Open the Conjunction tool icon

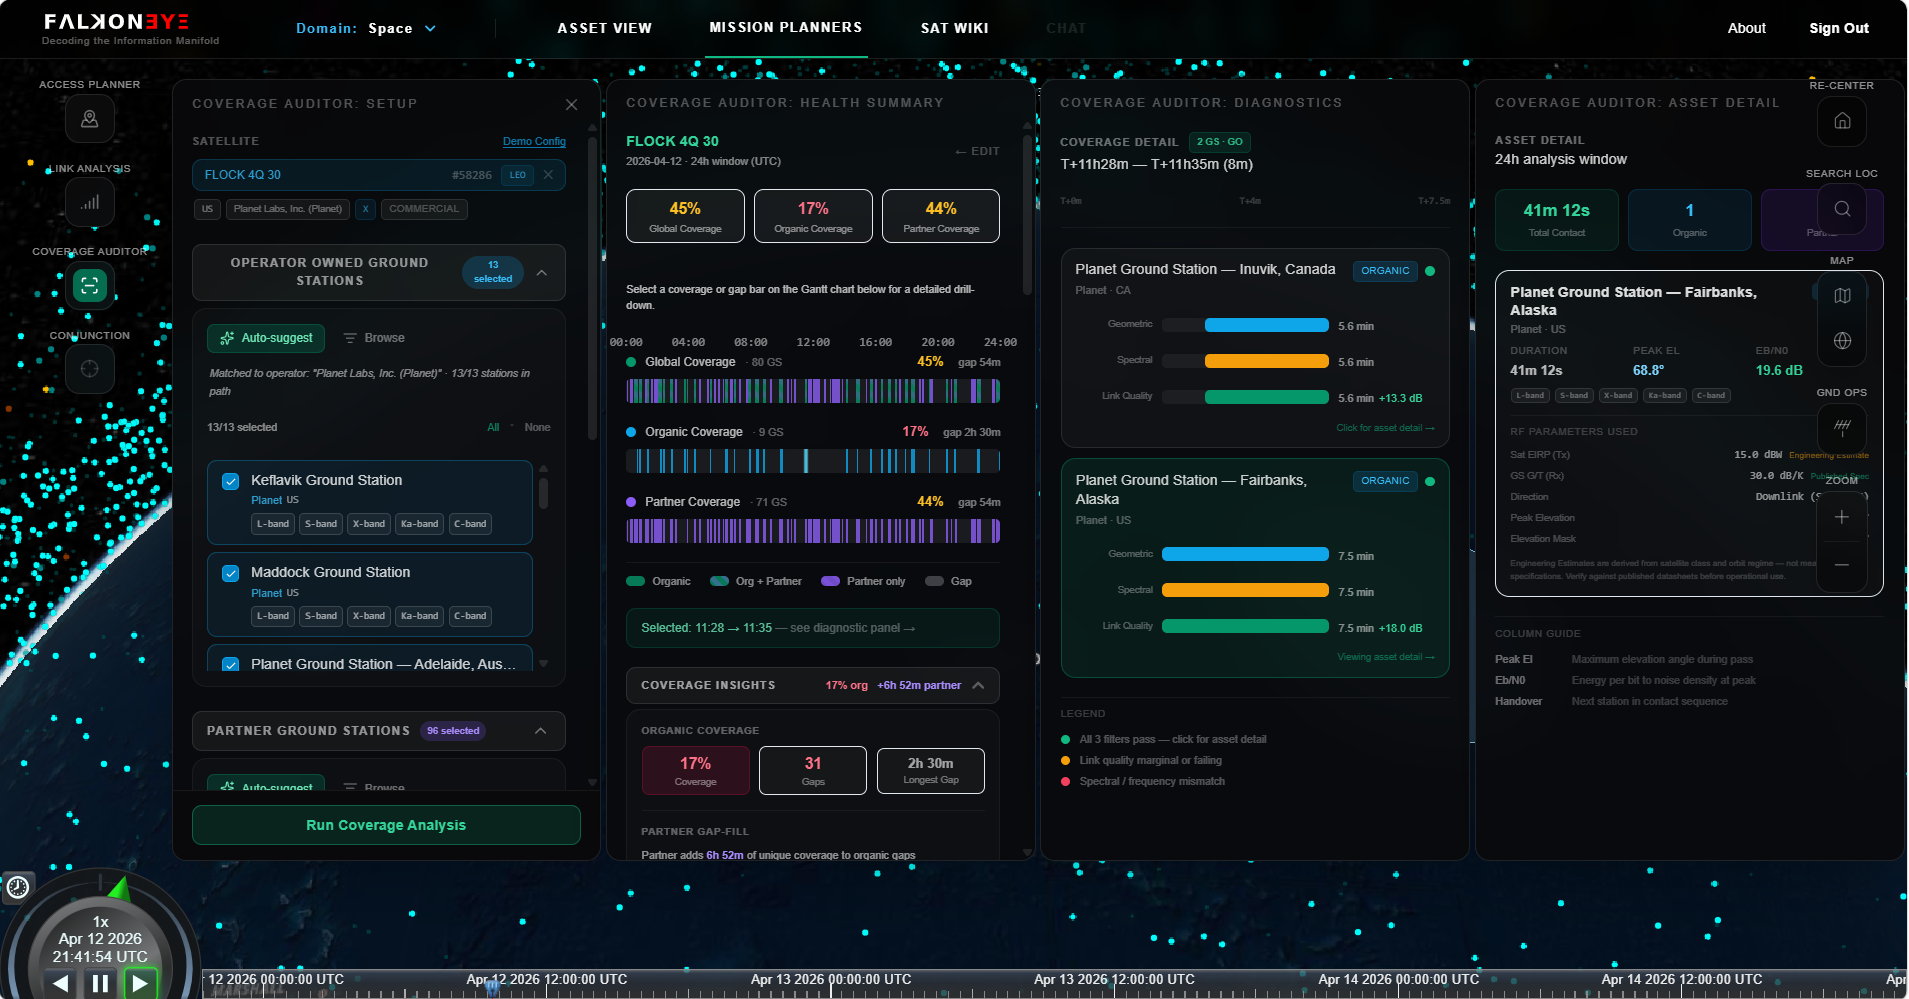[89, 369]
